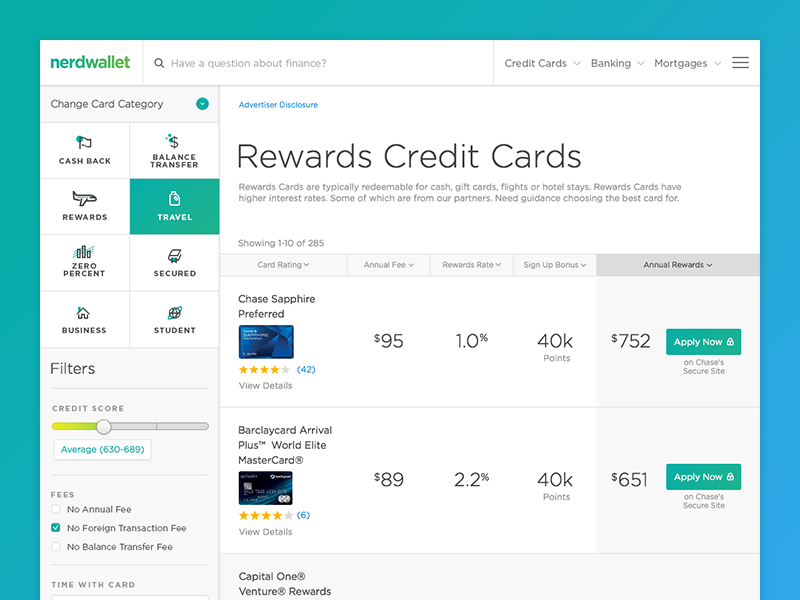Viewport: 800px width, 600px height.
Task: Click the $752 annual rewards value
Action: click(x=631, y=341)
